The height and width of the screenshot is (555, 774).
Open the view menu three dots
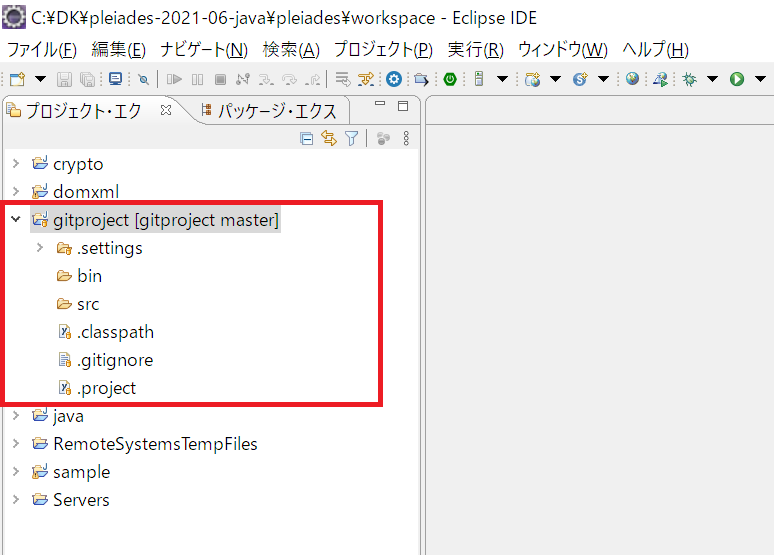click(x=406, y=139)
